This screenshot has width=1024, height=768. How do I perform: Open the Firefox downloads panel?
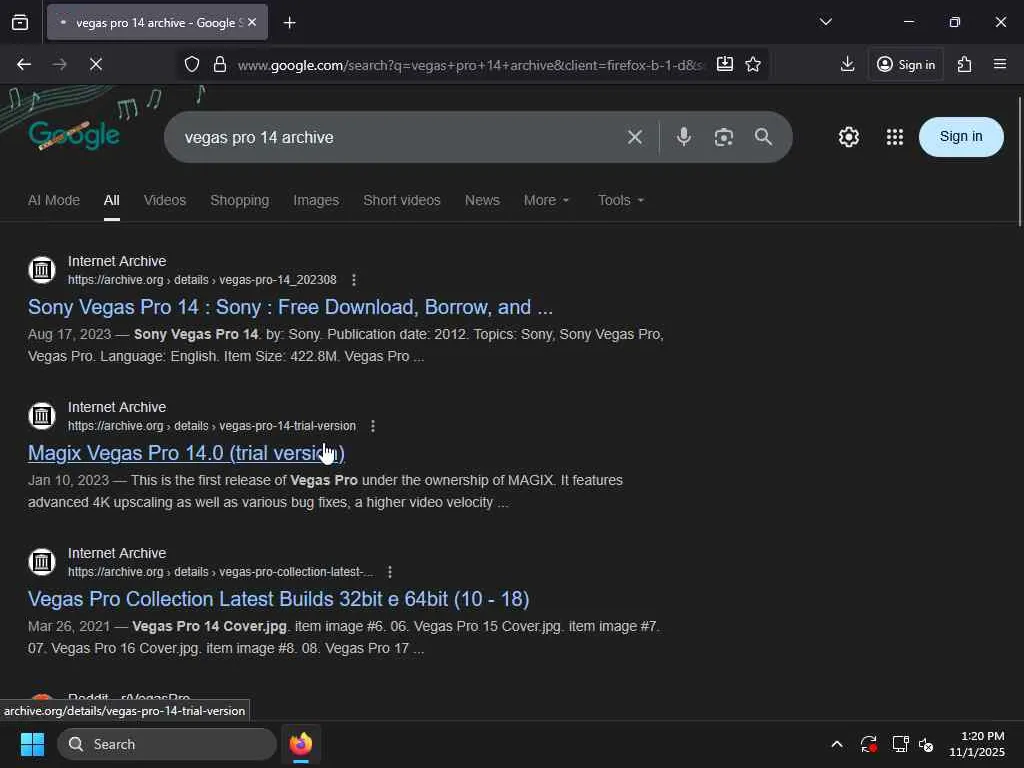coord(847,64)
